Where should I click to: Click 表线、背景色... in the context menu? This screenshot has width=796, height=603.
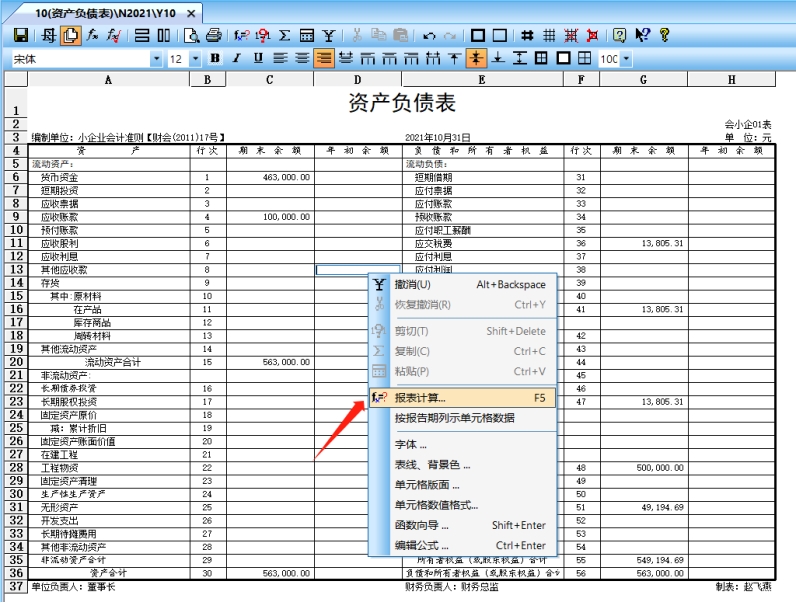coord(432,465)
